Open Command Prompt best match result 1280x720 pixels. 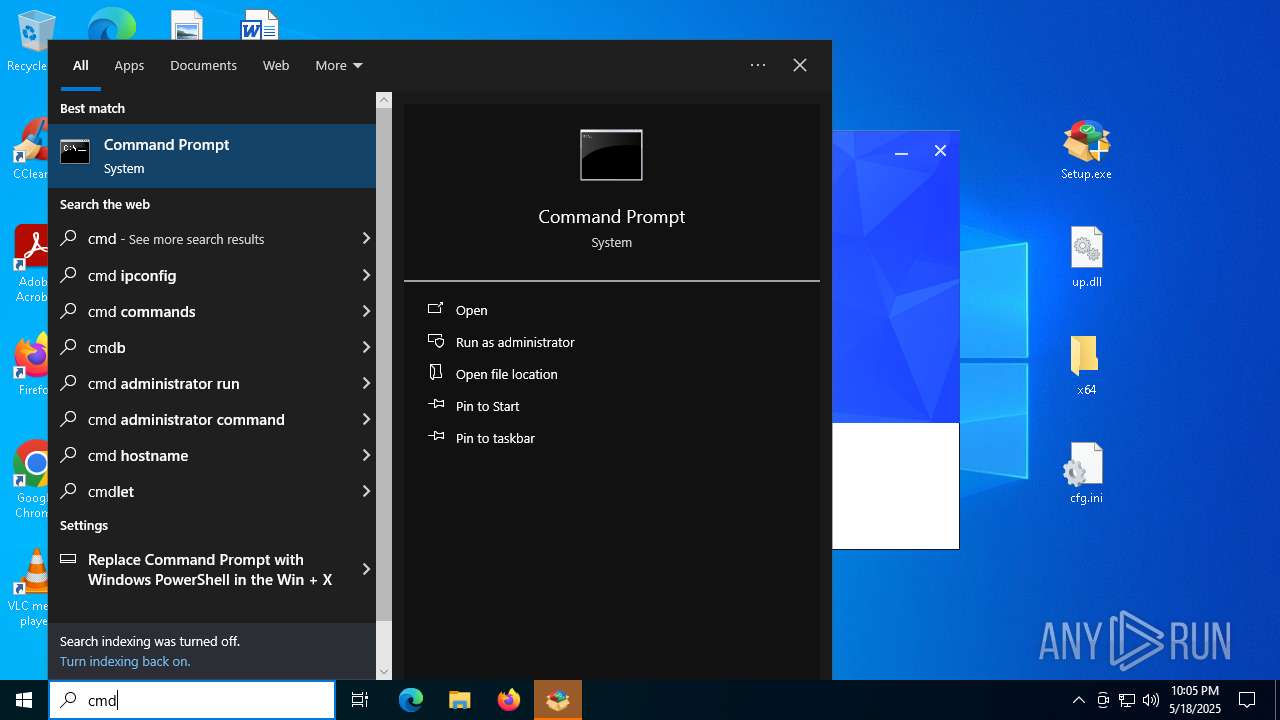tap(212, 156)
